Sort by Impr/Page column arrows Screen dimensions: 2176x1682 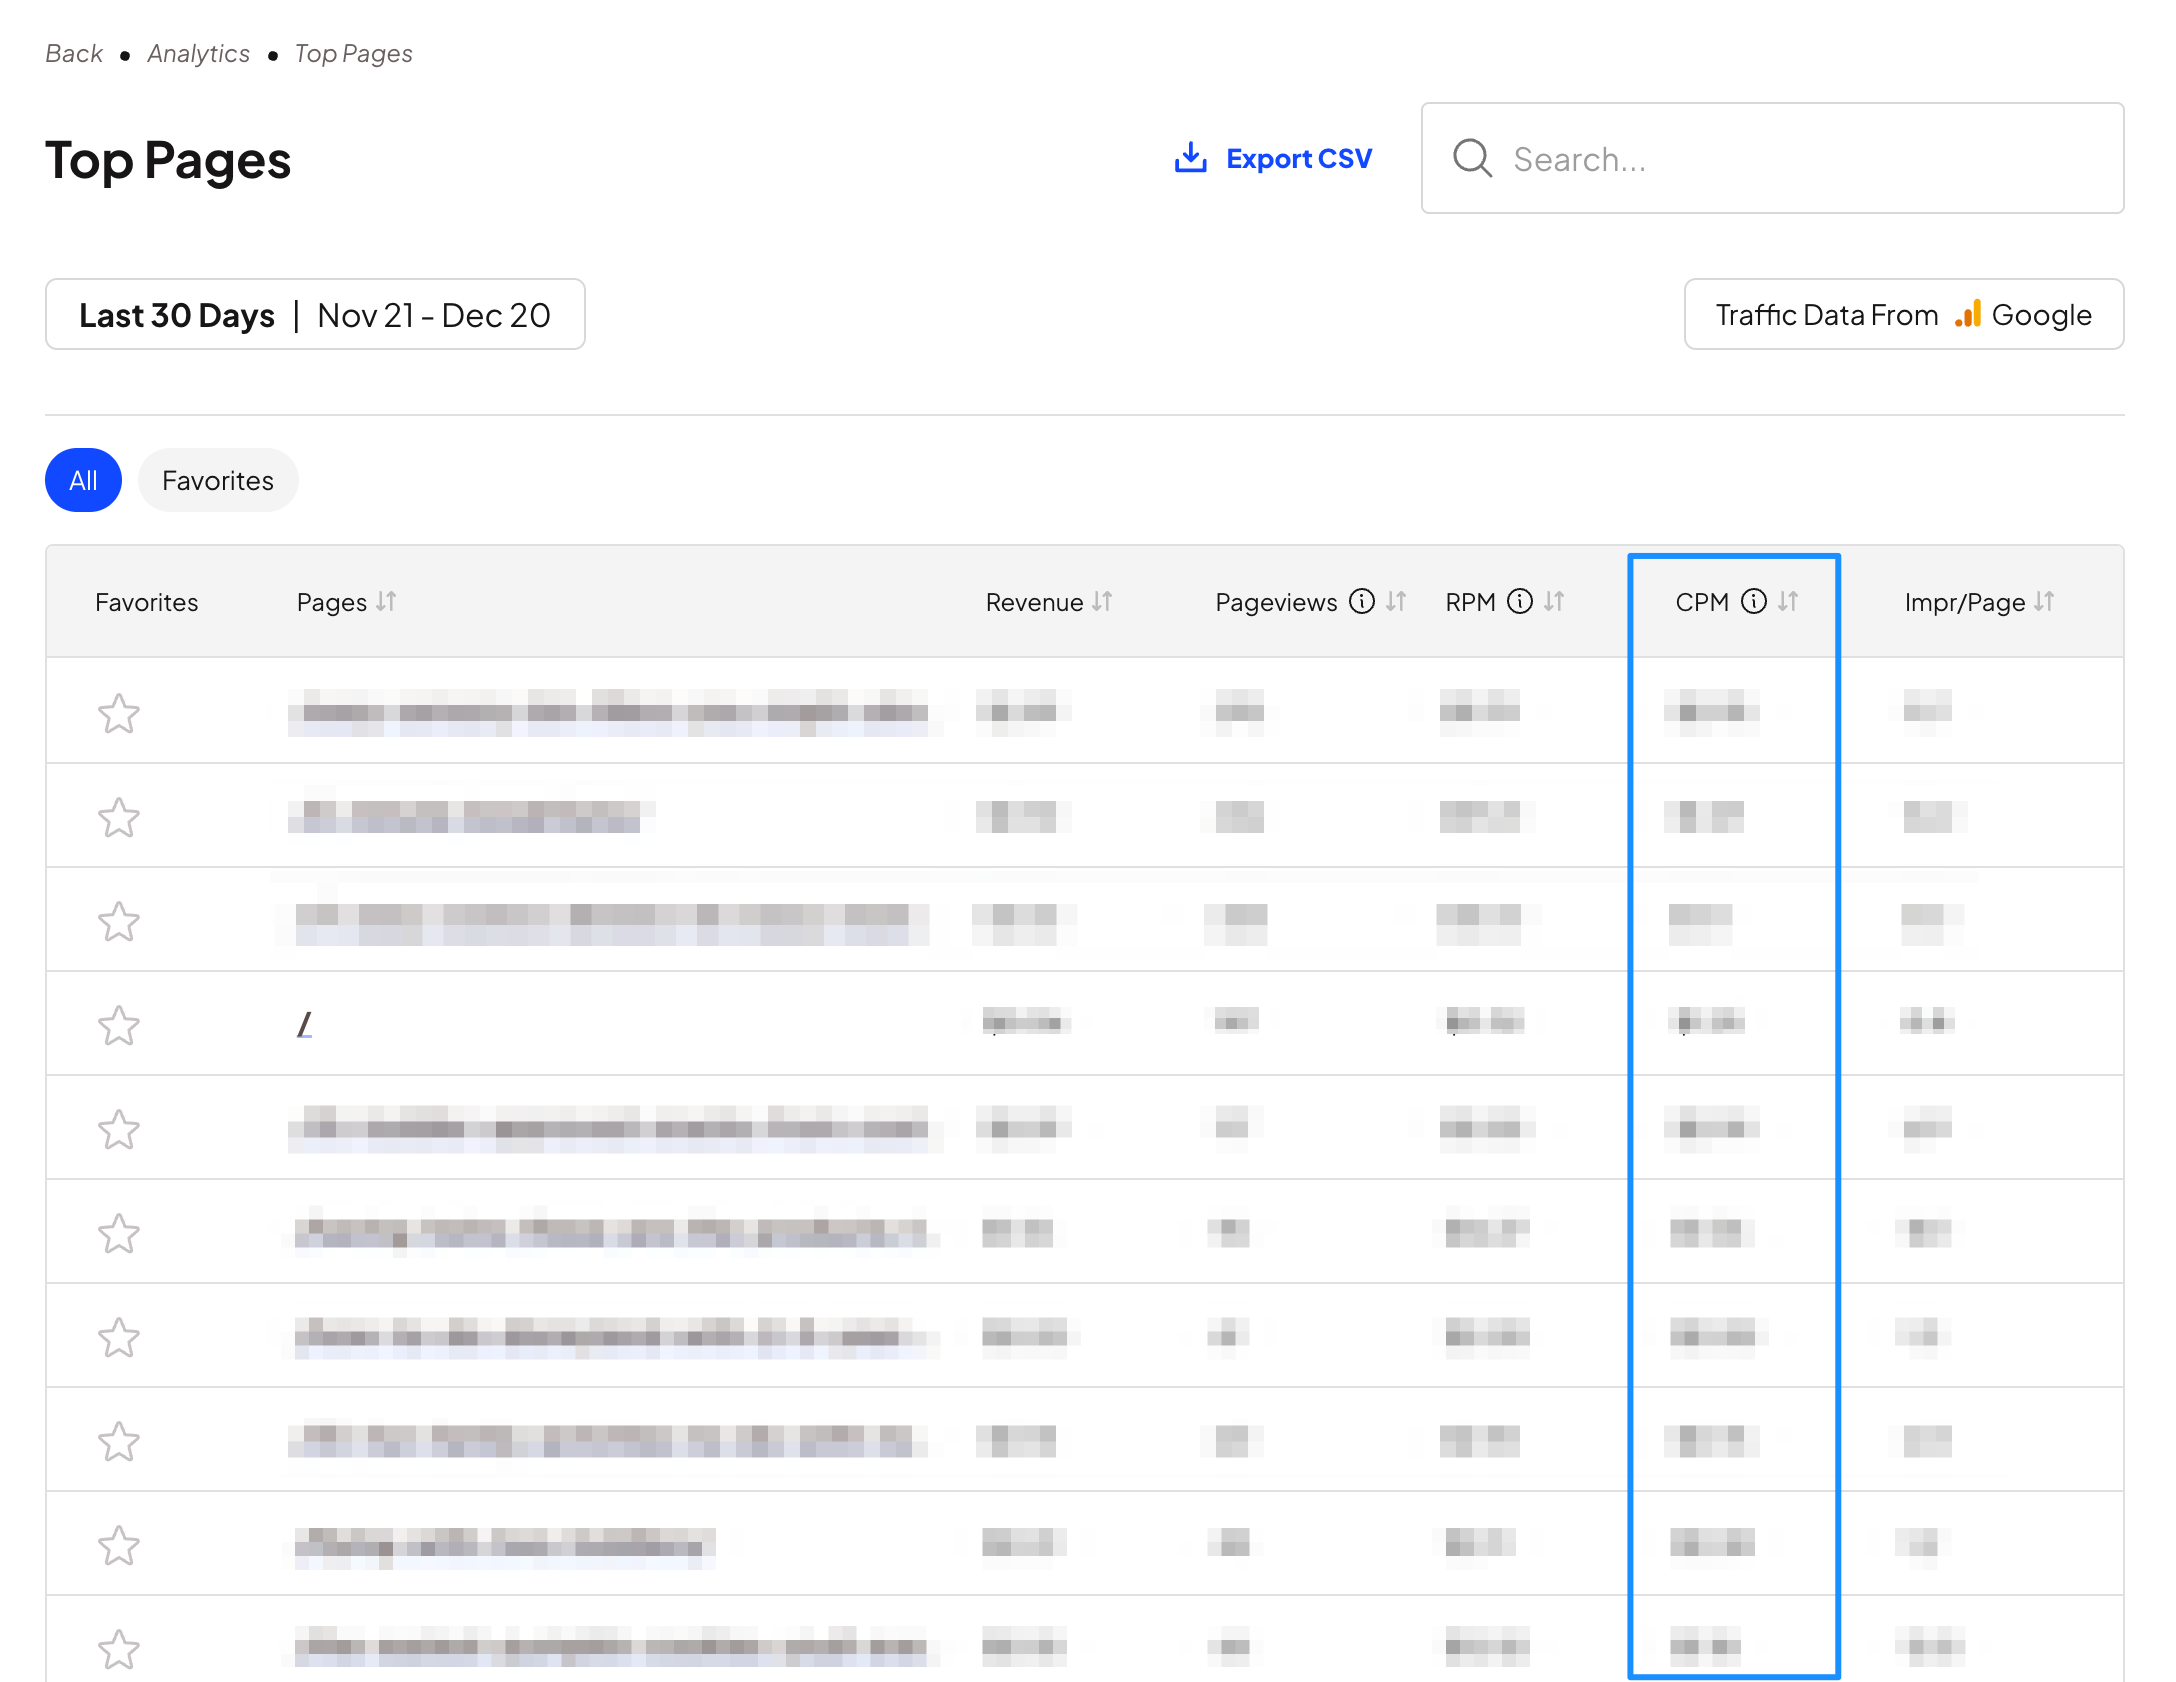(2044, 601)
